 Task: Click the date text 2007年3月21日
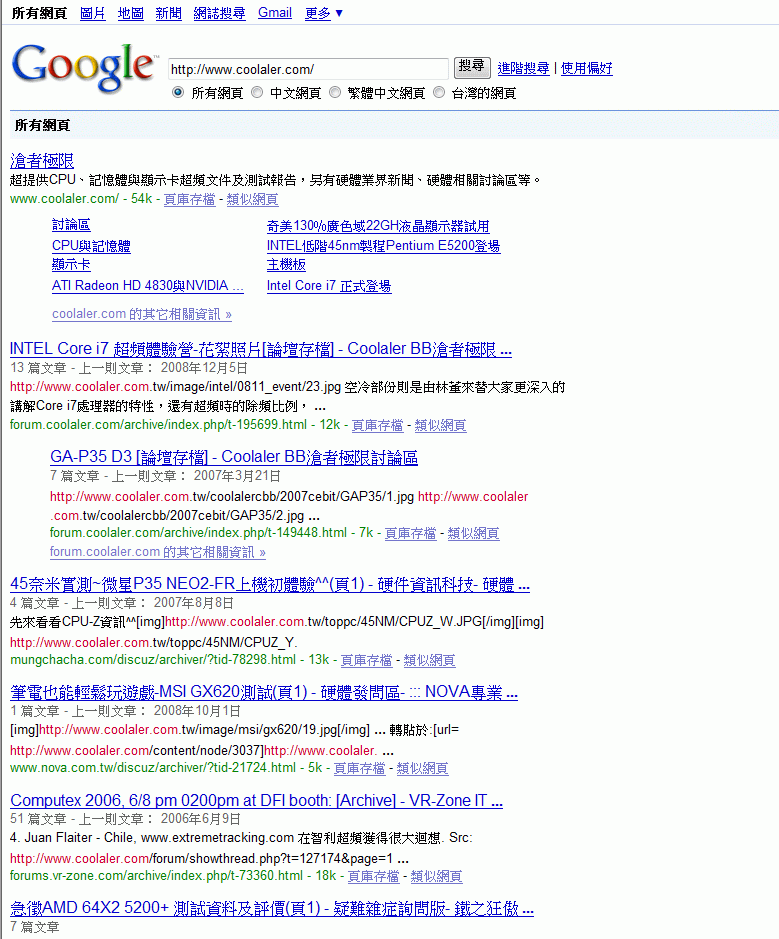click(x=237, y=476)
